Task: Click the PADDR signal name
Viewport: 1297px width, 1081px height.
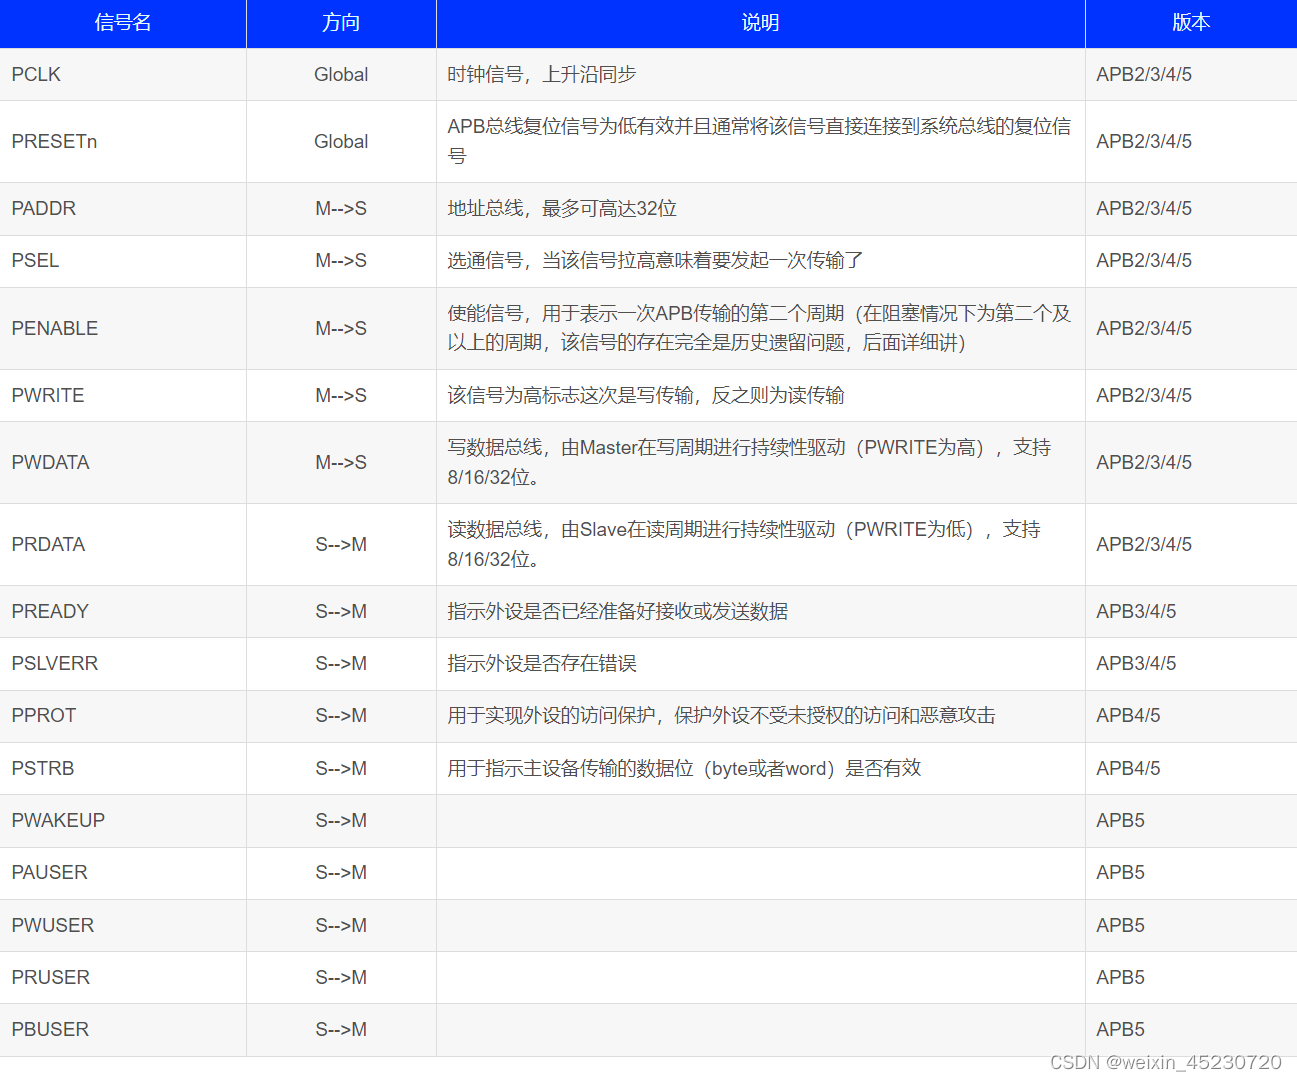Action: click(x=41, y=208)
